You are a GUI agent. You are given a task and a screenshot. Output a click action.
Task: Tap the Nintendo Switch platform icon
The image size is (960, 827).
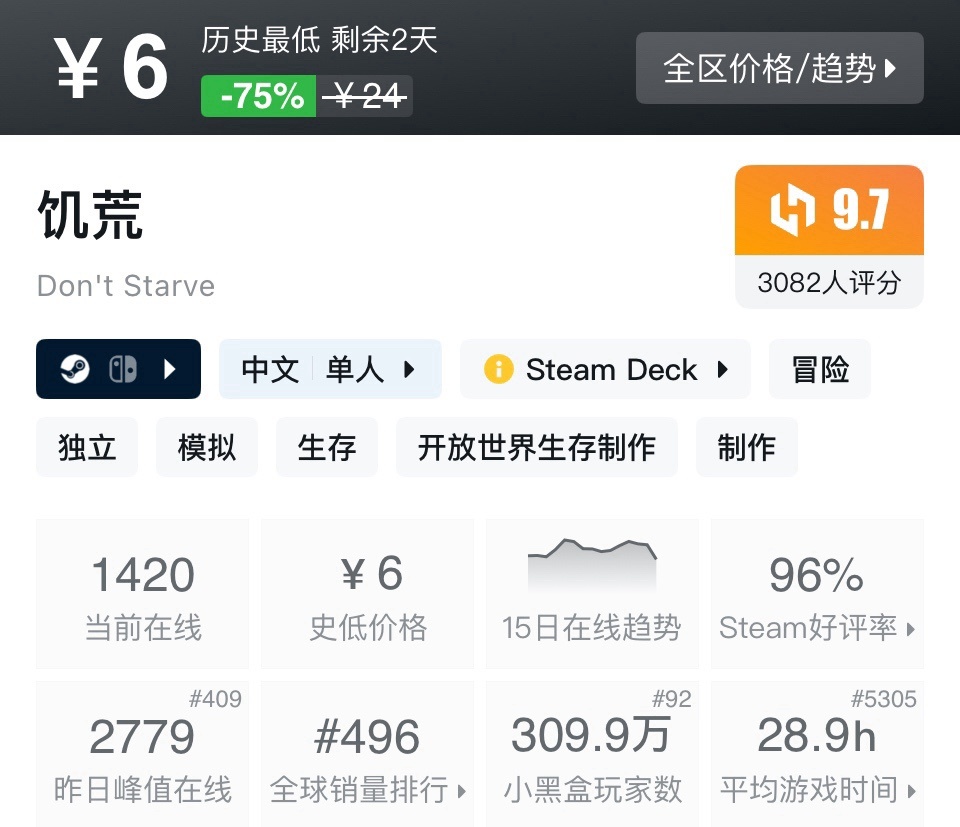click(x=122, y=369)
